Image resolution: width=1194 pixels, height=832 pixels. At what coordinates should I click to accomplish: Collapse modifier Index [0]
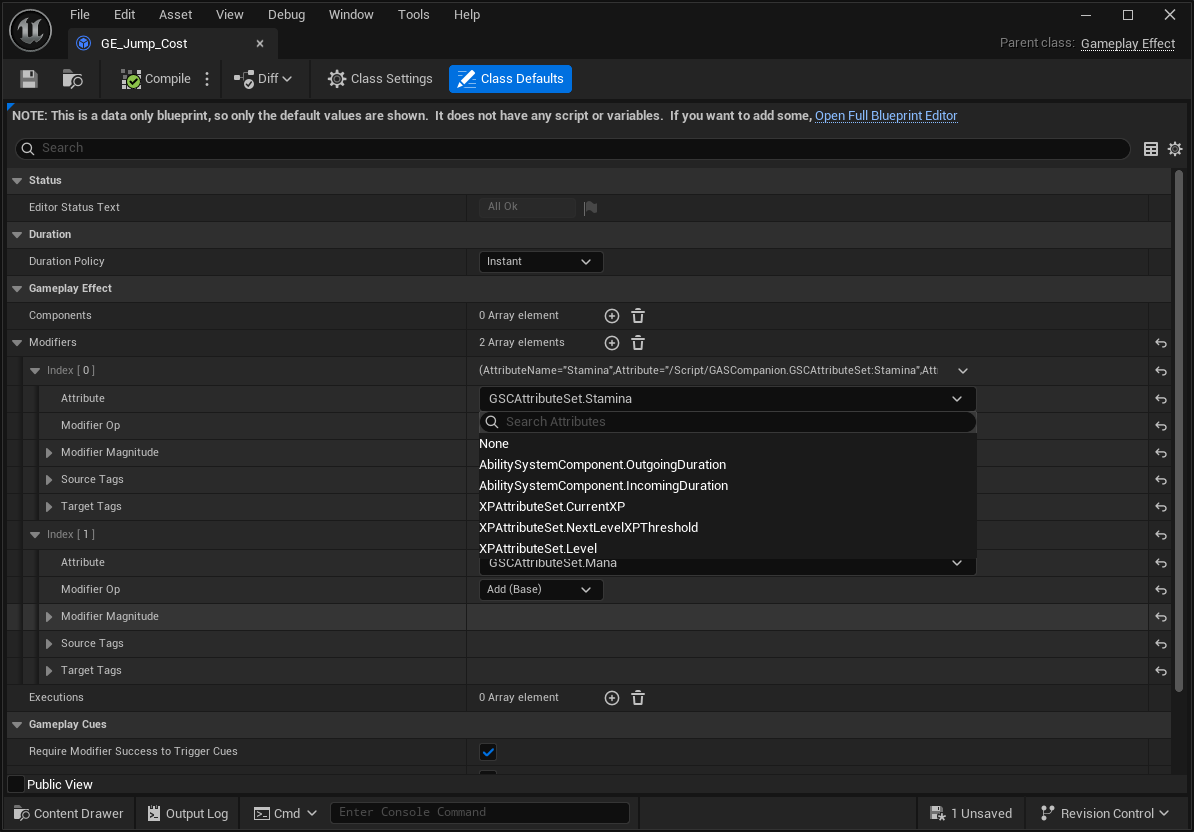coord(35,371)
